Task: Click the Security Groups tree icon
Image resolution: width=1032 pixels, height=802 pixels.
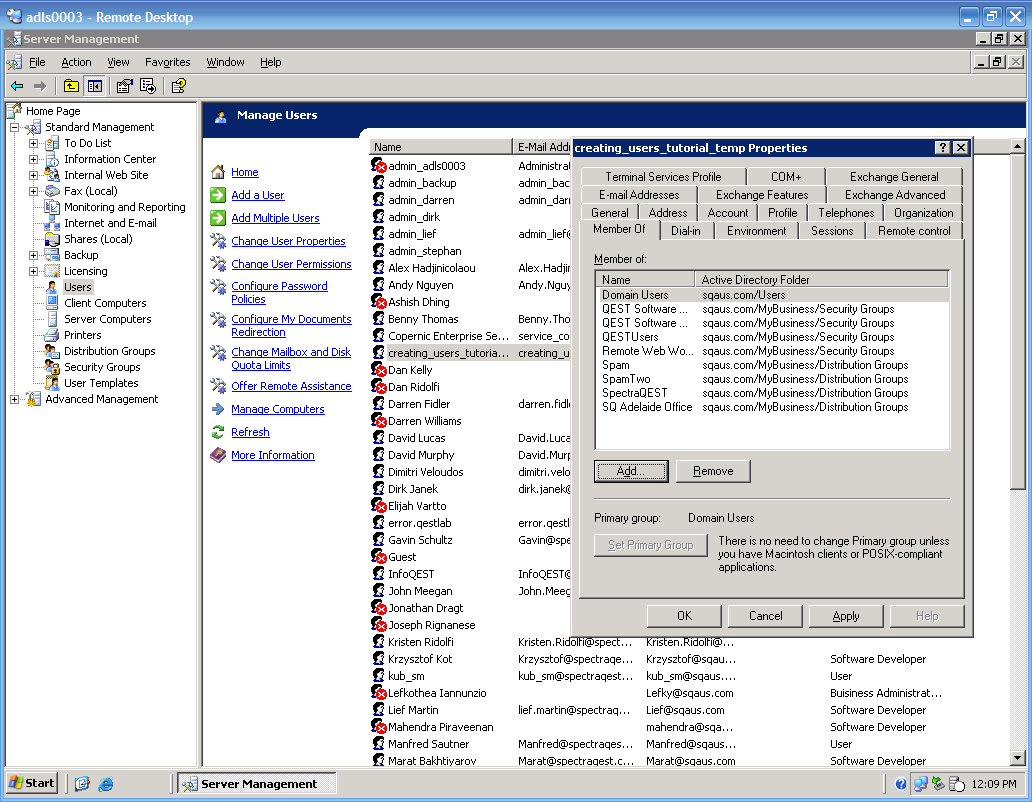Action: [x=53, y=367]
